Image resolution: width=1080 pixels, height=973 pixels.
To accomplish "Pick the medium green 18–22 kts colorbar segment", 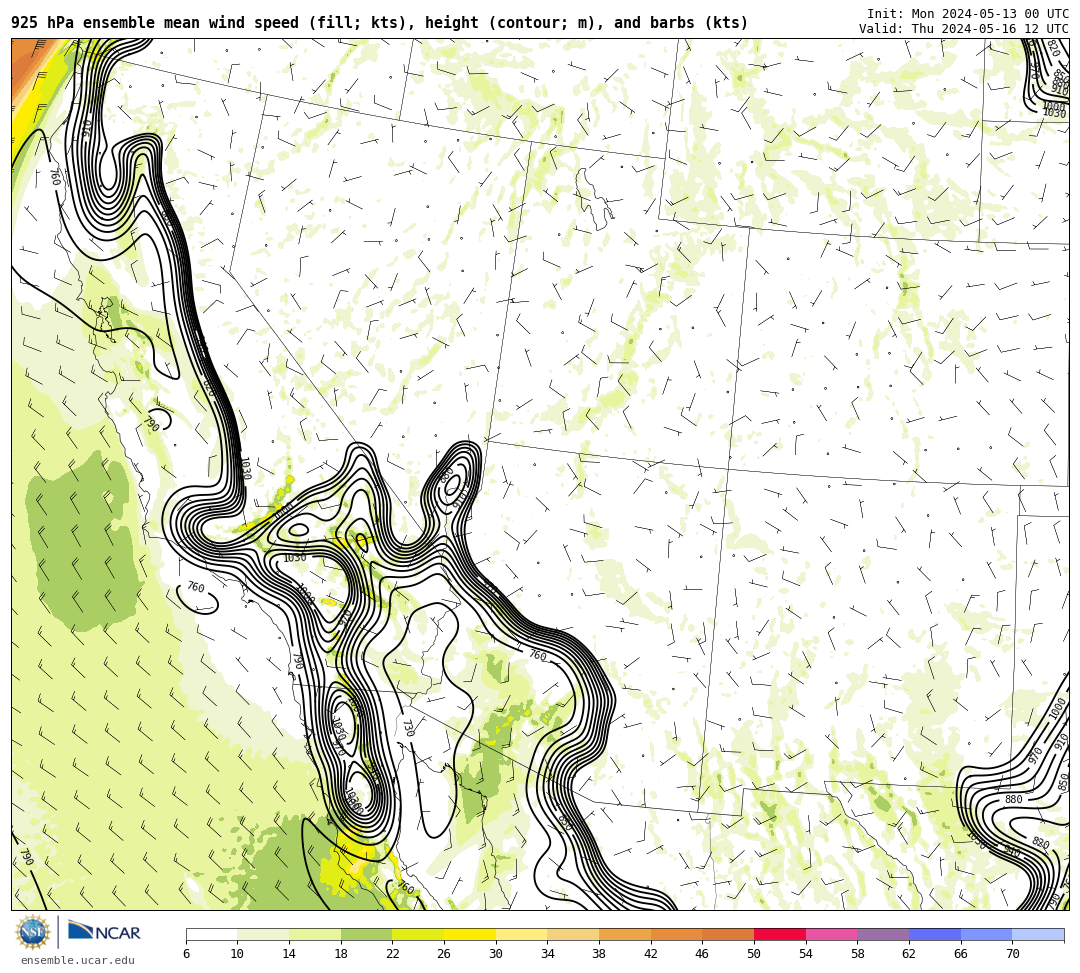I will coord(366,934).
